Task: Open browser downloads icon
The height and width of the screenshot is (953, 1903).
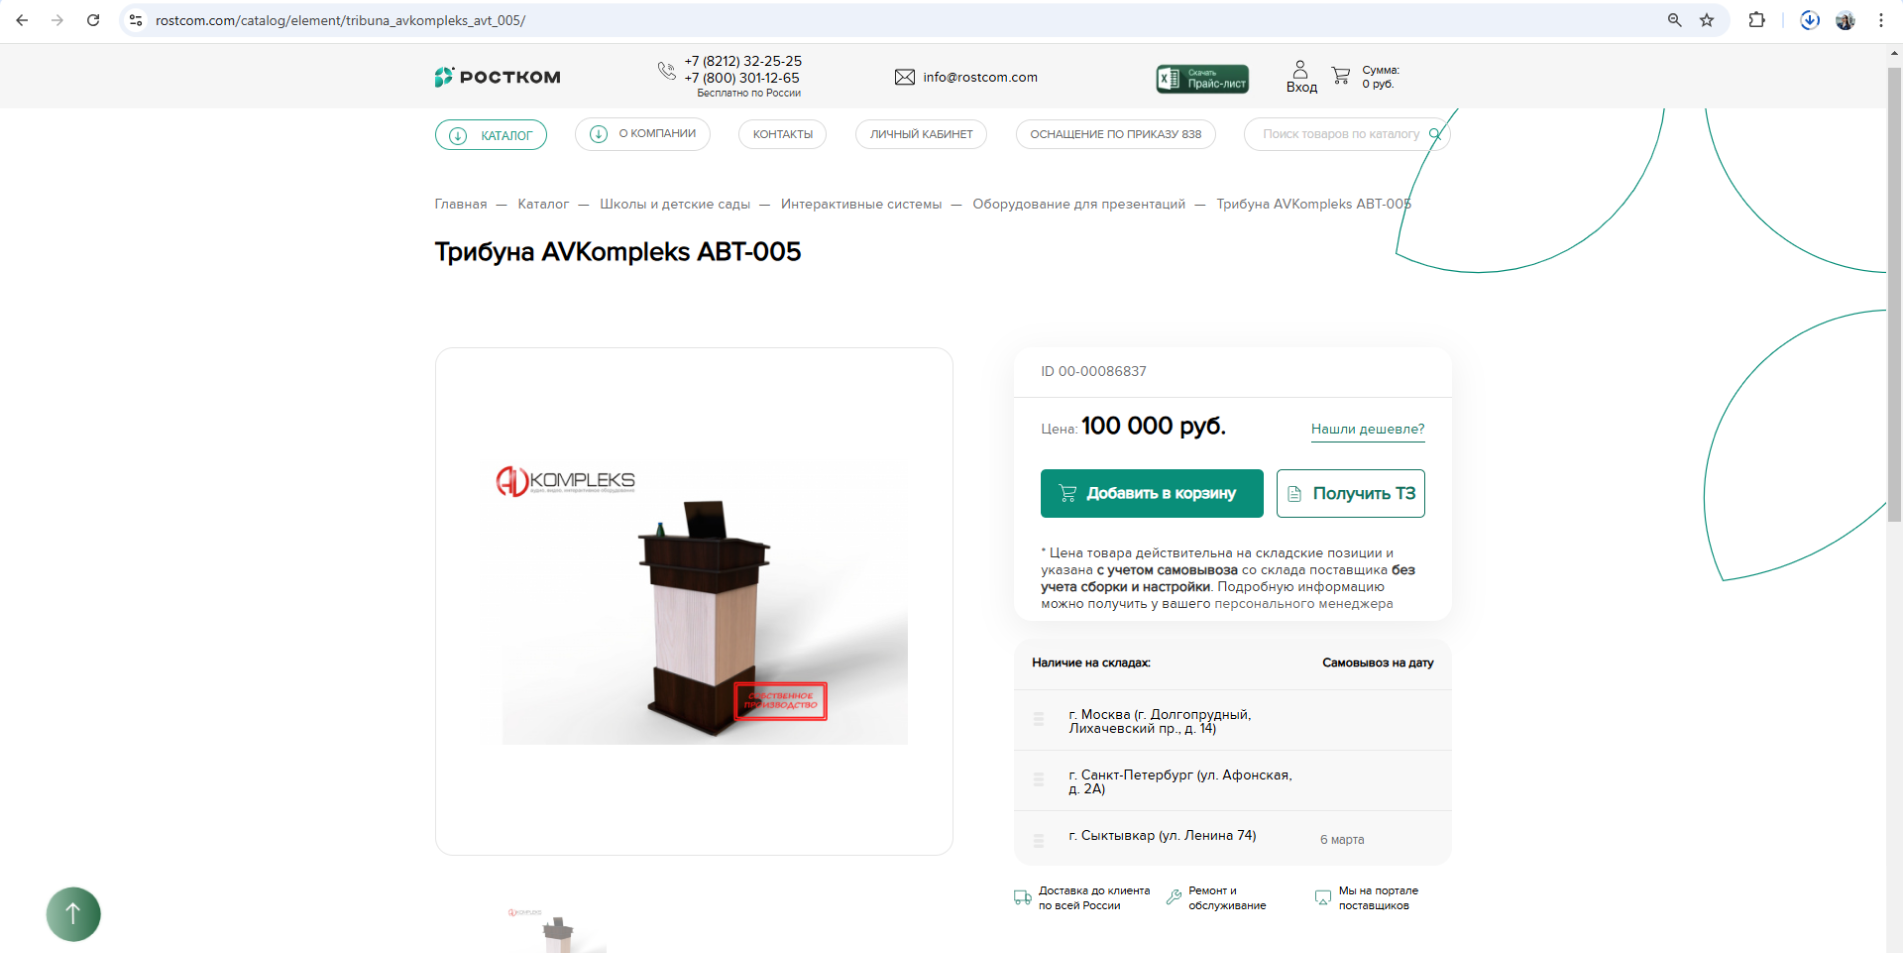Action: [1809, 20]
